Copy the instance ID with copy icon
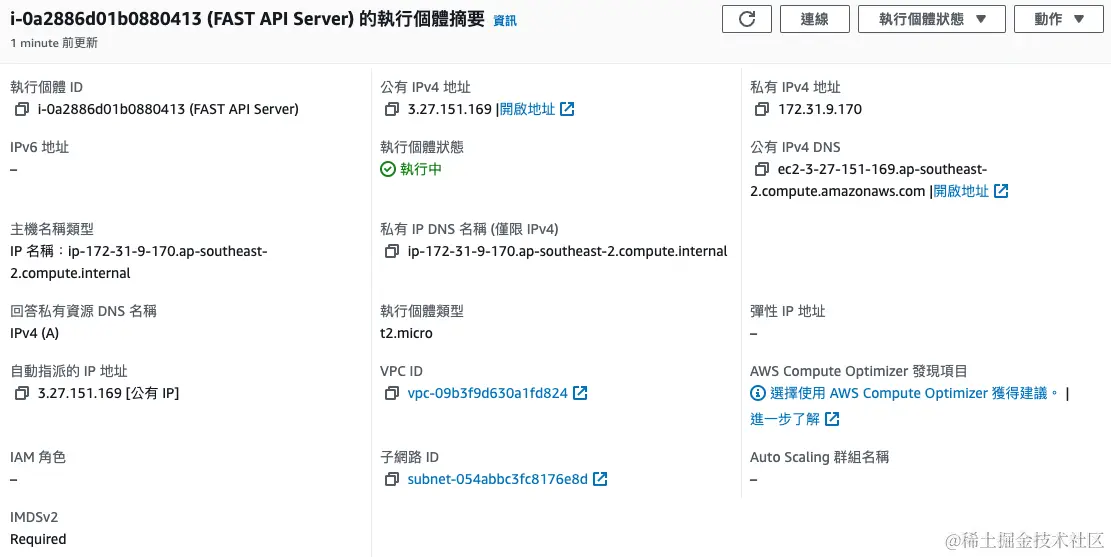 [x=22, y=109]
